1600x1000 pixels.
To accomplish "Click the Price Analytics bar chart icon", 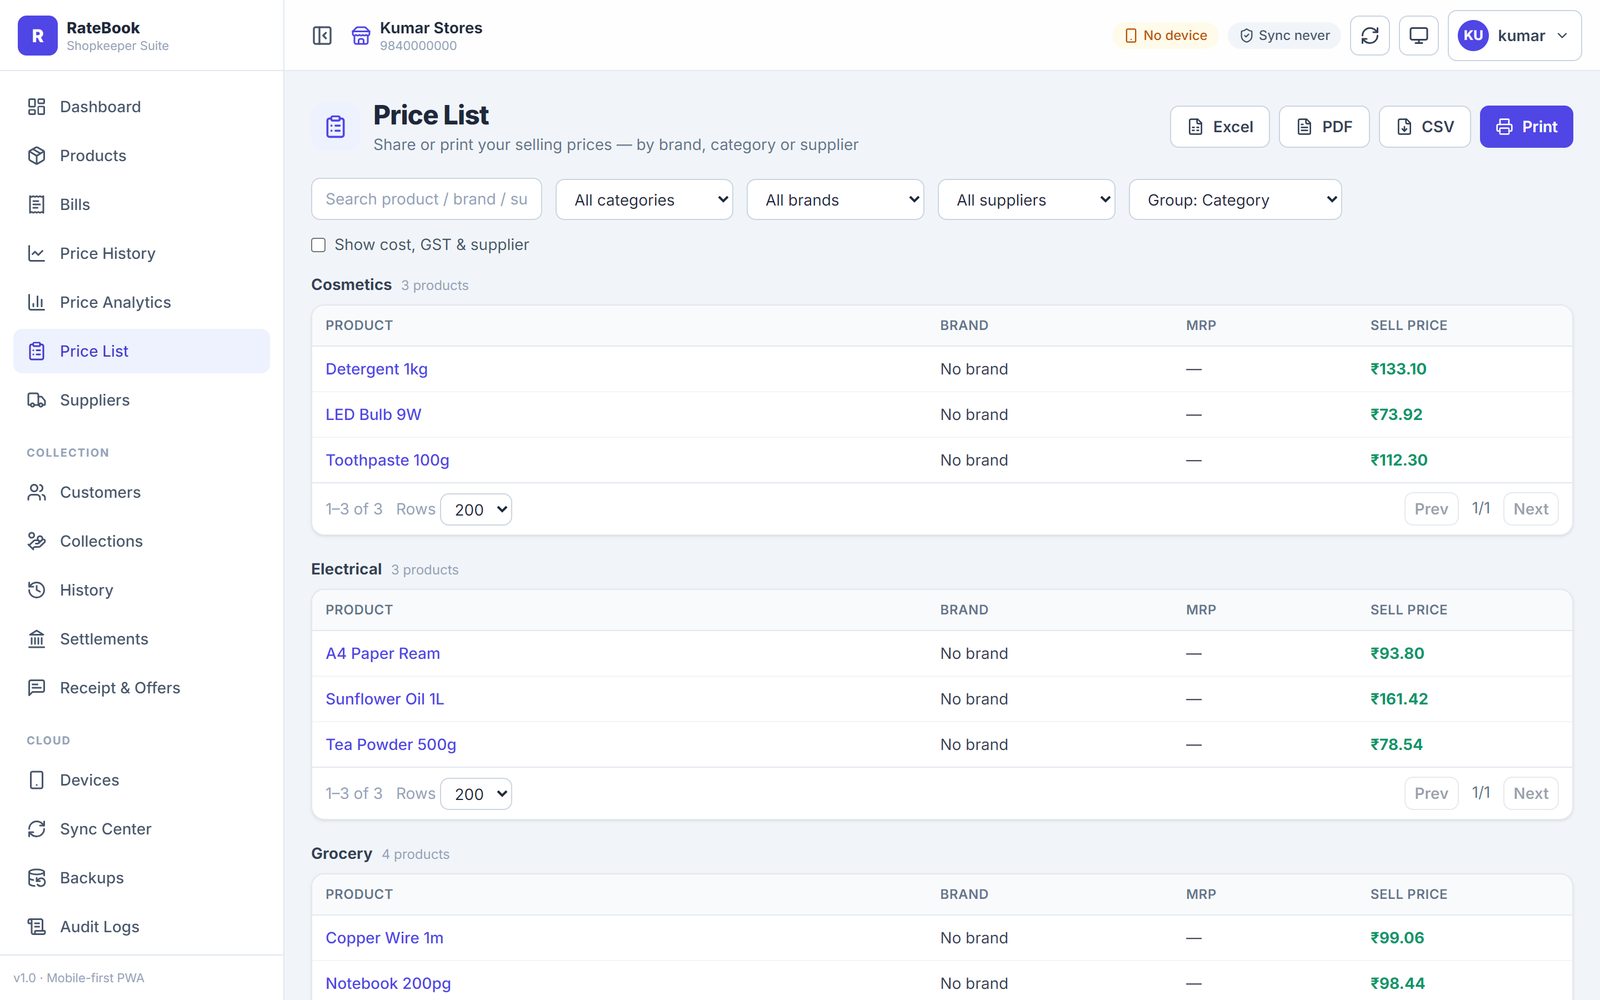I will (37, 302).
